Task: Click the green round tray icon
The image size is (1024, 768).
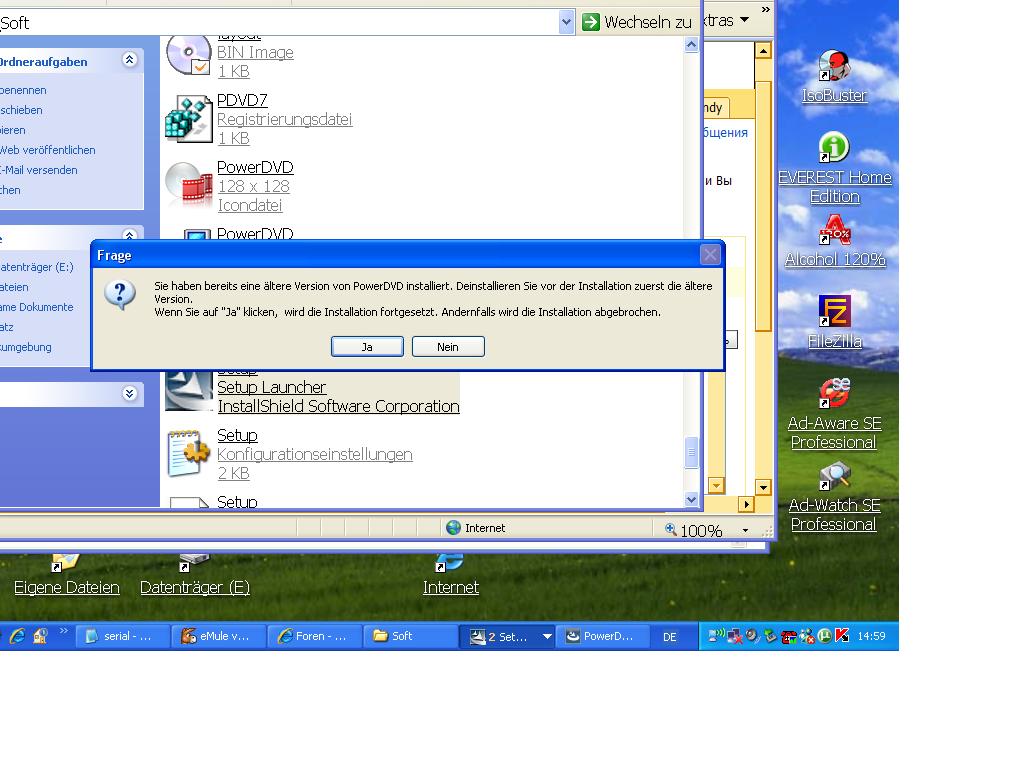Action: coord(825,635)
